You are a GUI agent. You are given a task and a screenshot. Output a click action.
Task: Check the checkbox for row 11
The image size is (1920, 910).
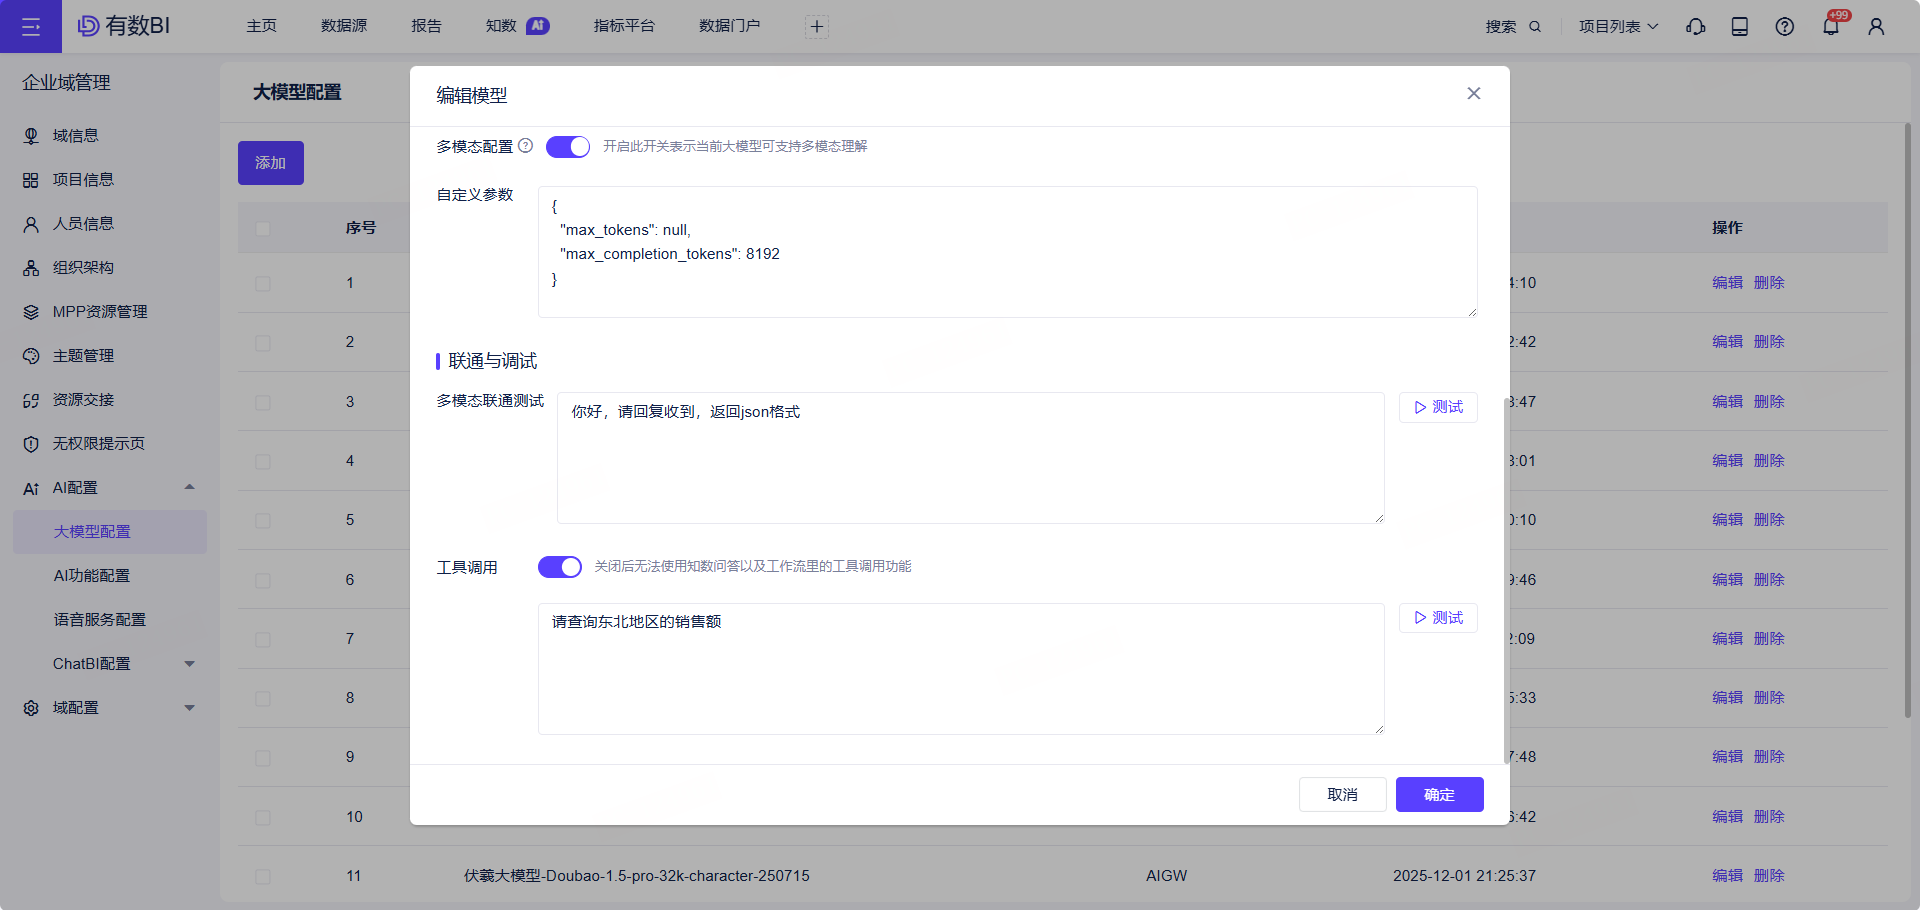(263, 877)
